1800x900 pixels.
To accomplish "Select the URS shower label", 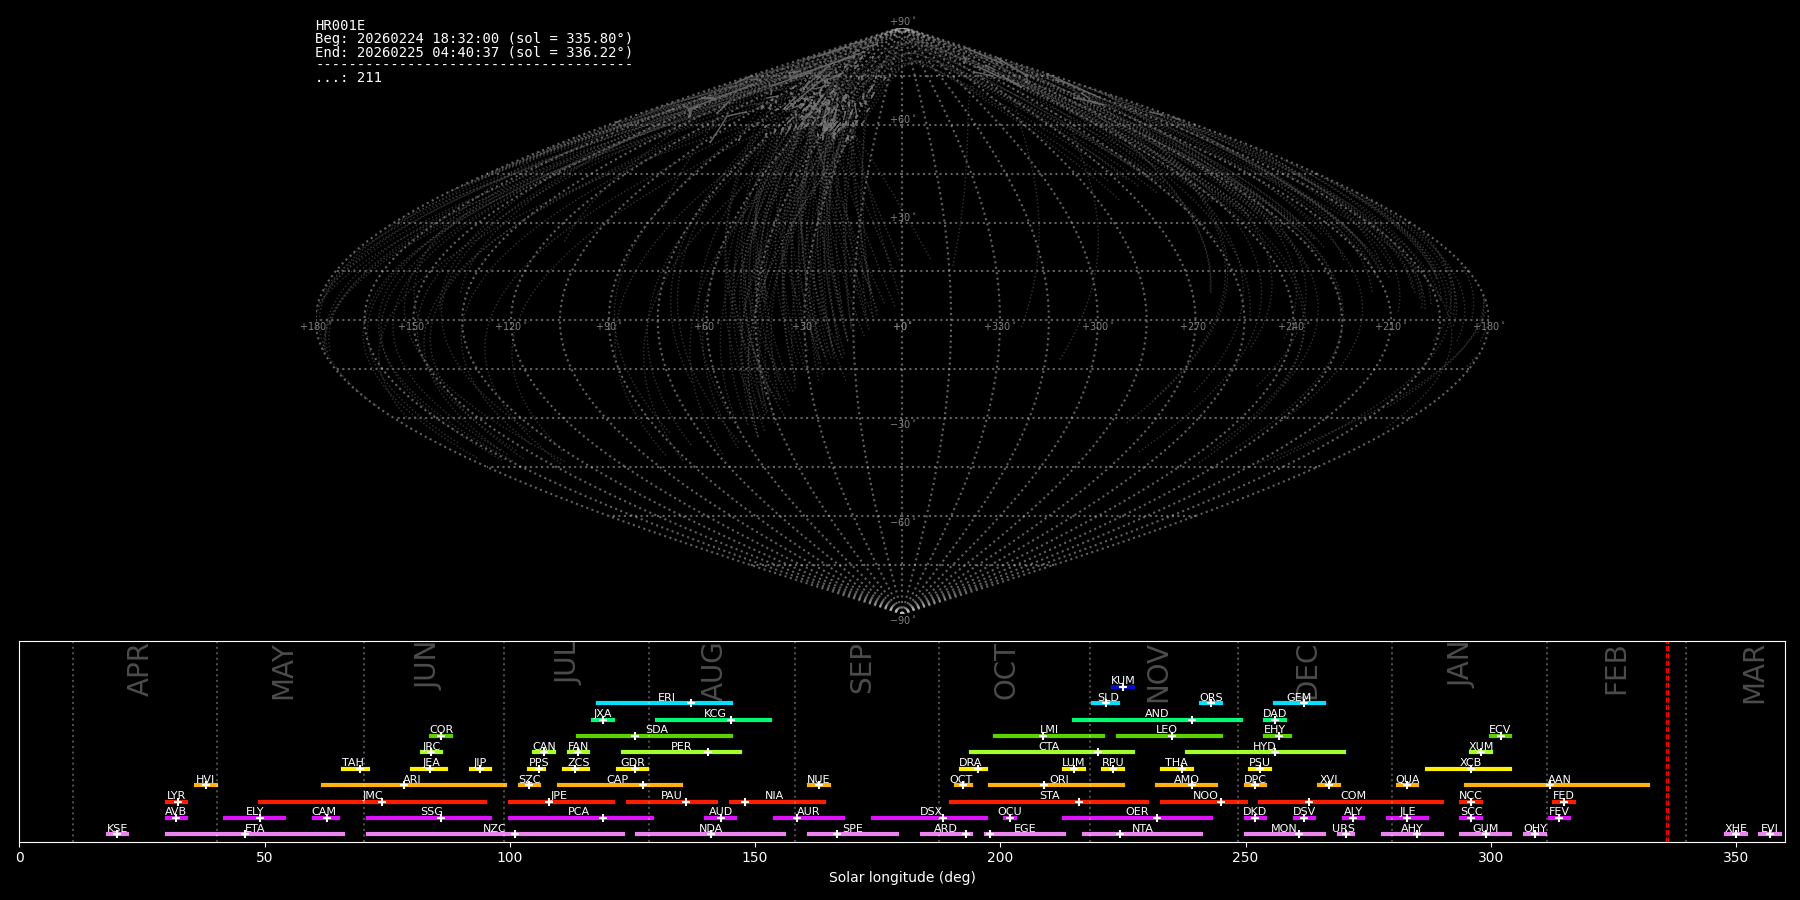I will coord(1343,829).
